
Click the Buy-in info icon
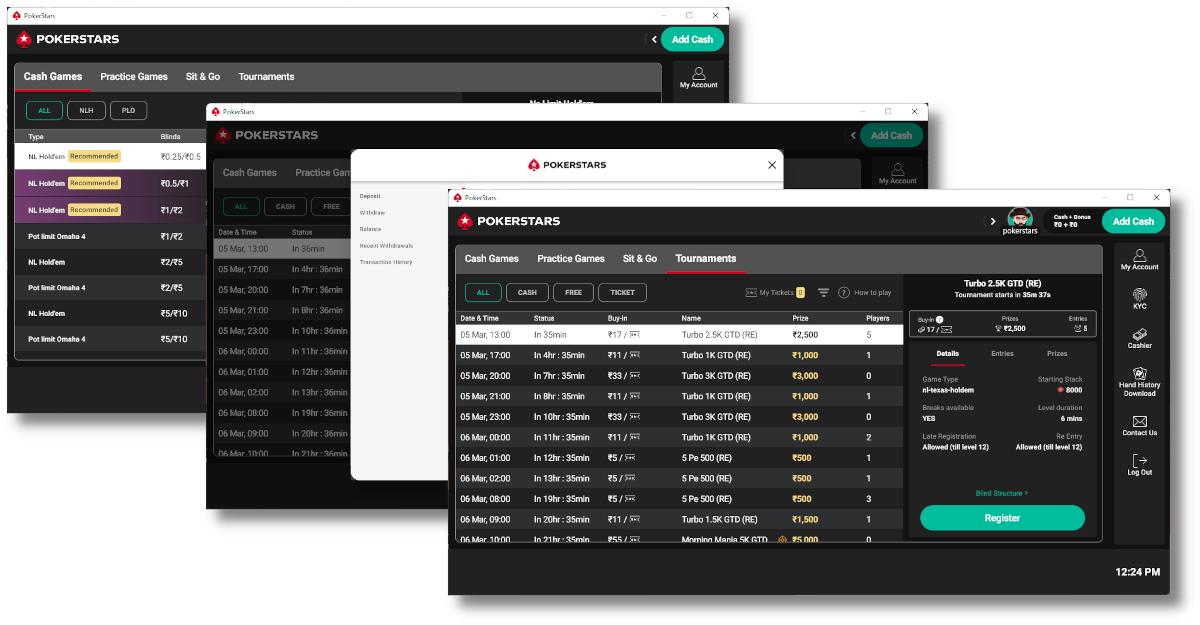point(939,320)
